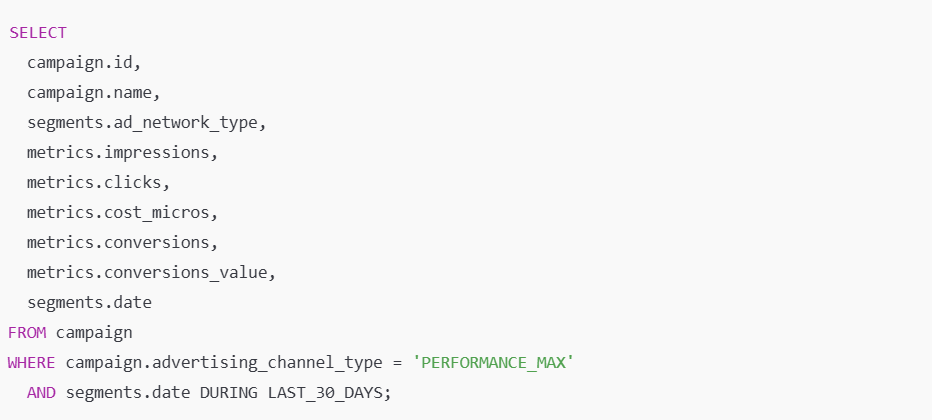Click segments.ad_network_type in the query
The width and height of the screenshot is (932, 420).
(x=145, y=122)
